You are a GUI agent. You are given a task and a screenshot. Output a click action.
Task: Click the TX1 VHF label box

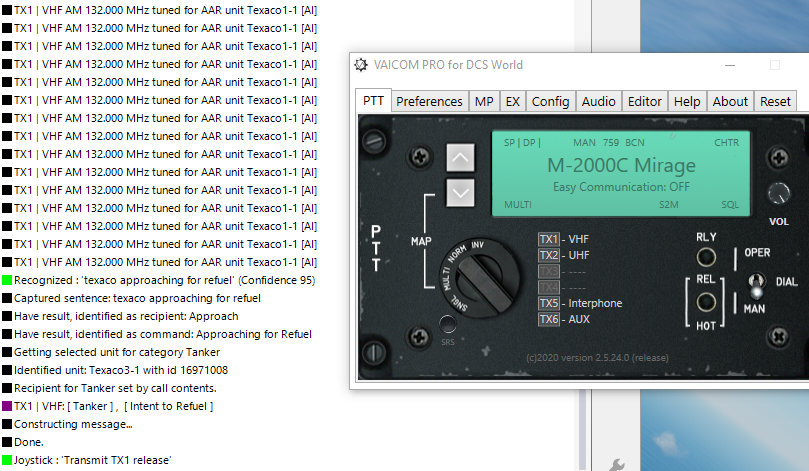pos(548,239)
